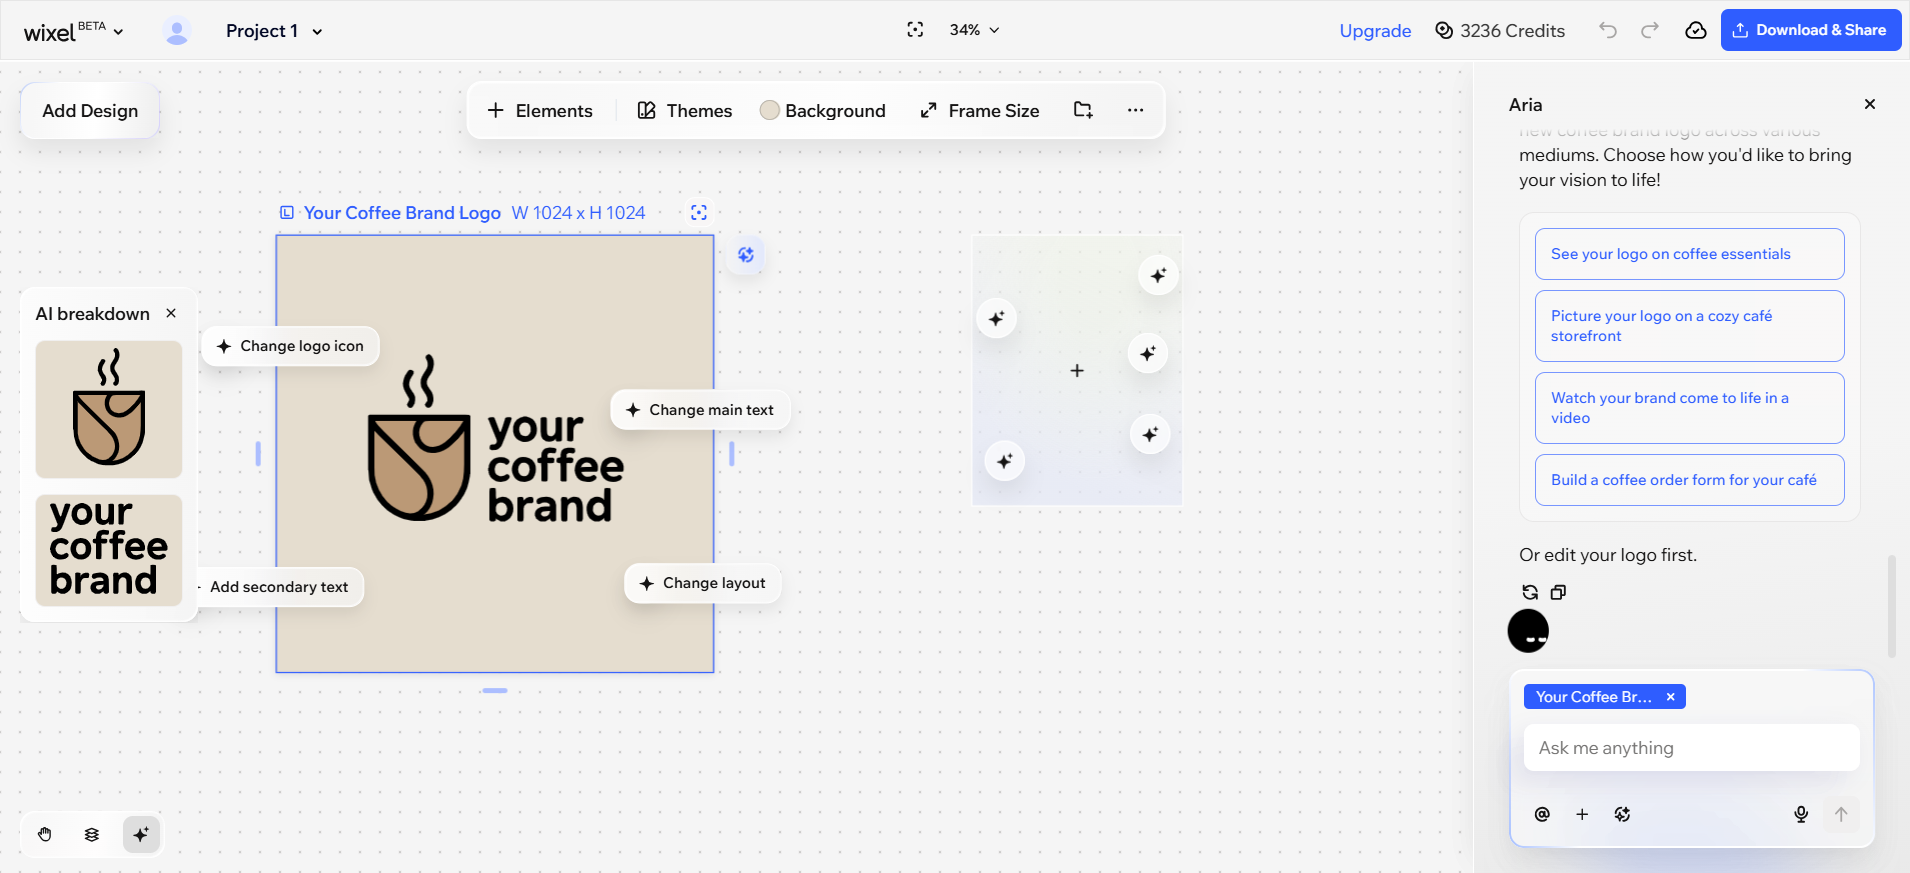Screen dimensions: 1910x873
Task: Click Download & Share button
Action: 1811,30
